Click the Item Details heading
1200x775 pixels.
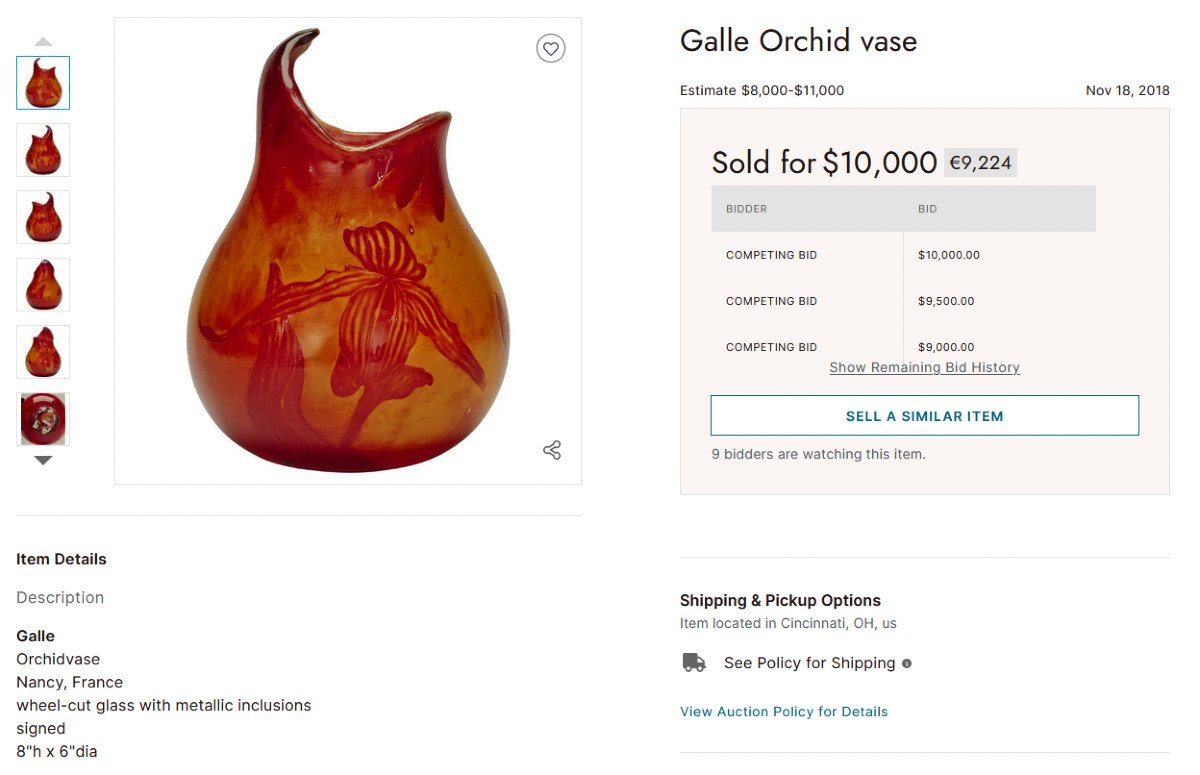[61, 559]
